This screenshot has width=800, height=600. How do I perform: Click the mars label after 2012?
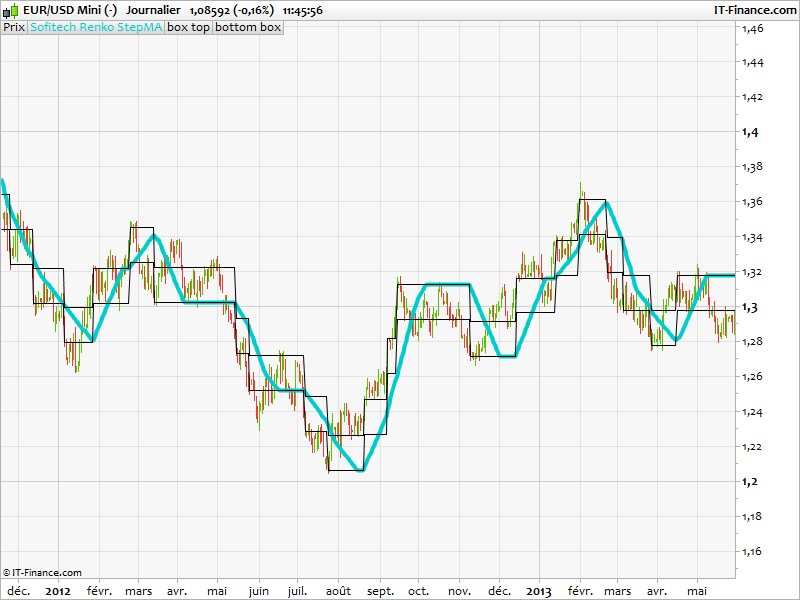point(139,591)
